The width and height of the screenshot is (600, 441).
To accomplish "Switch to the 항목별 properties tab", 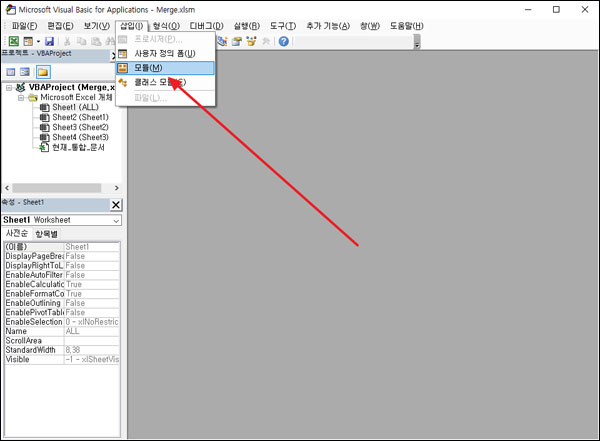I will [x=47, y=234].
